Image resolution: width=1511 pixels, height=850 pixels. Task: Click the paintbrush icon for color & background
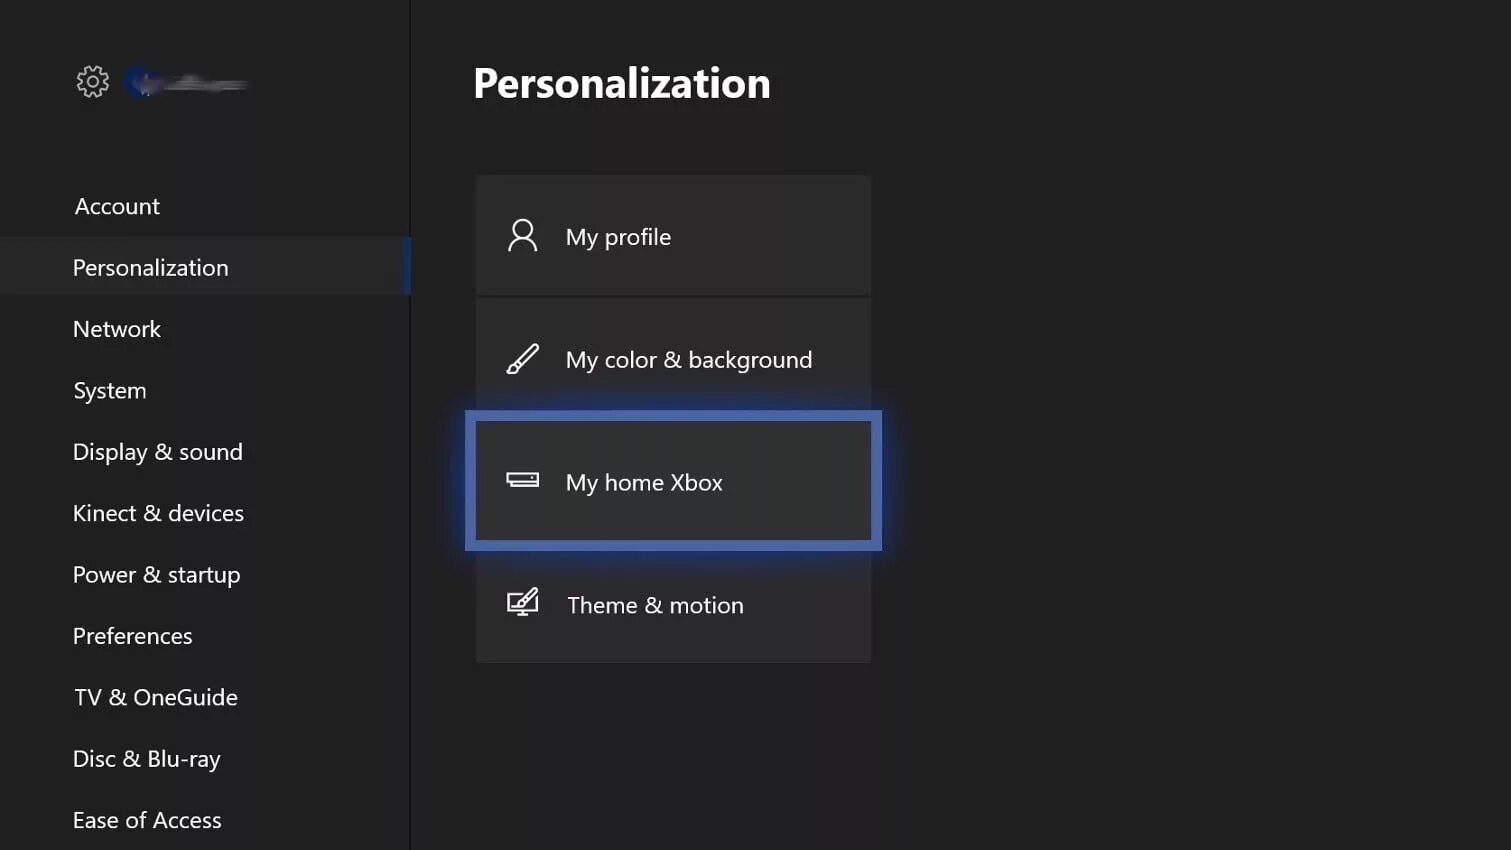pyautogui.click(x=522, y=359)
